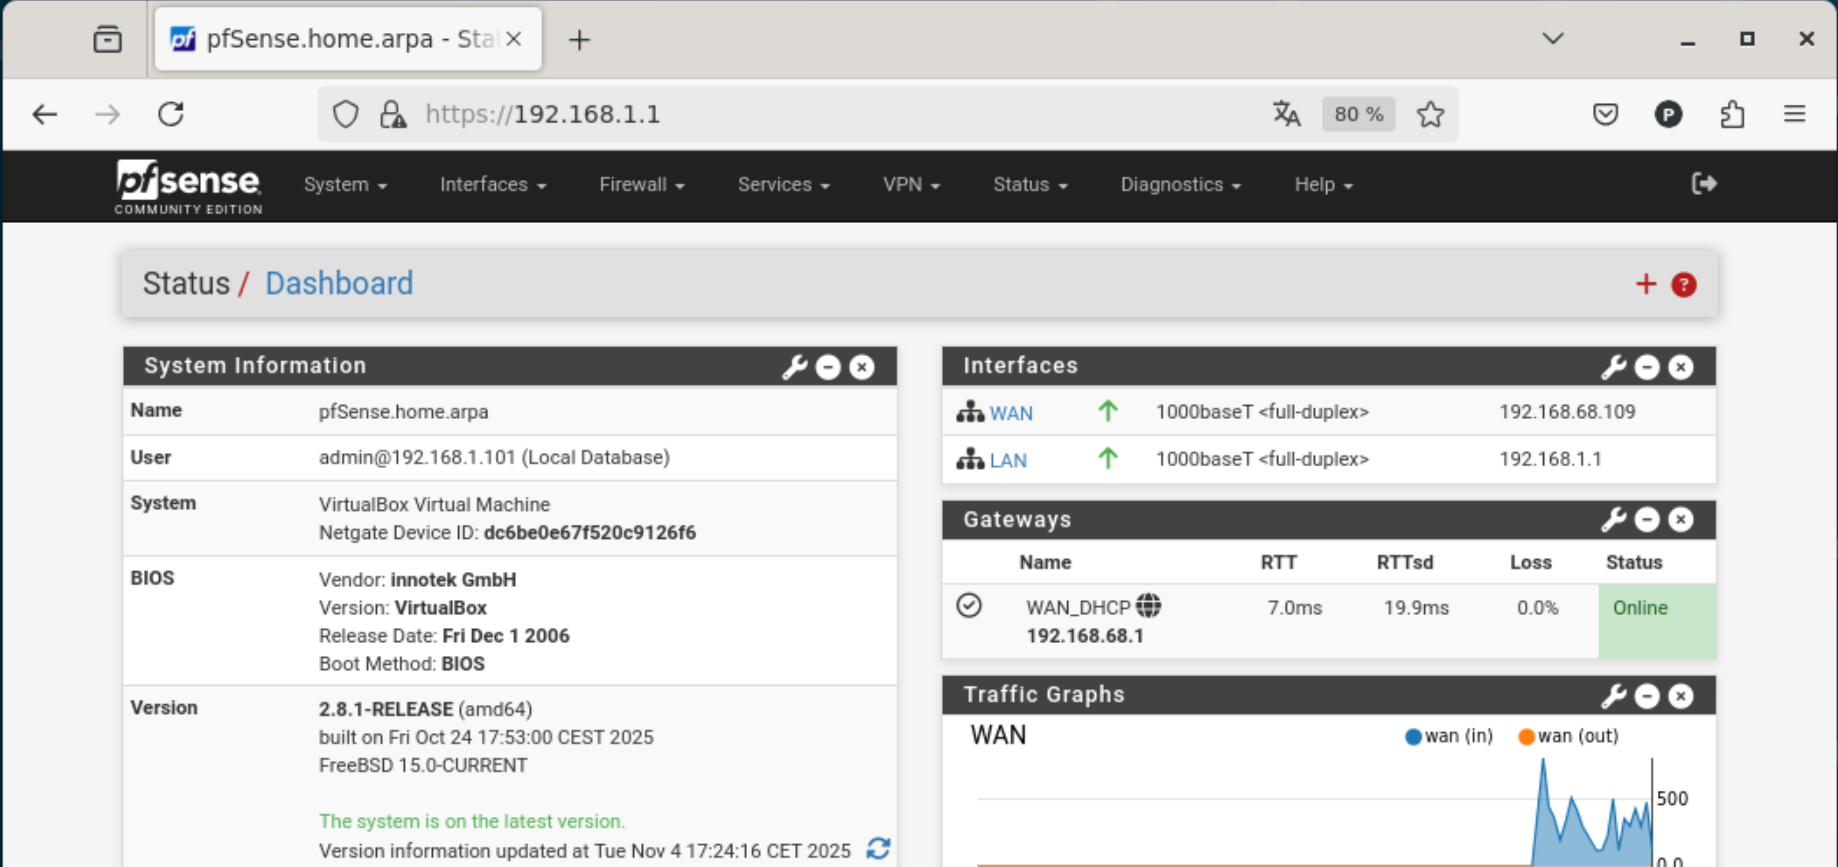View connection security padlock details
1838x867 pixels.
point(393,114)
